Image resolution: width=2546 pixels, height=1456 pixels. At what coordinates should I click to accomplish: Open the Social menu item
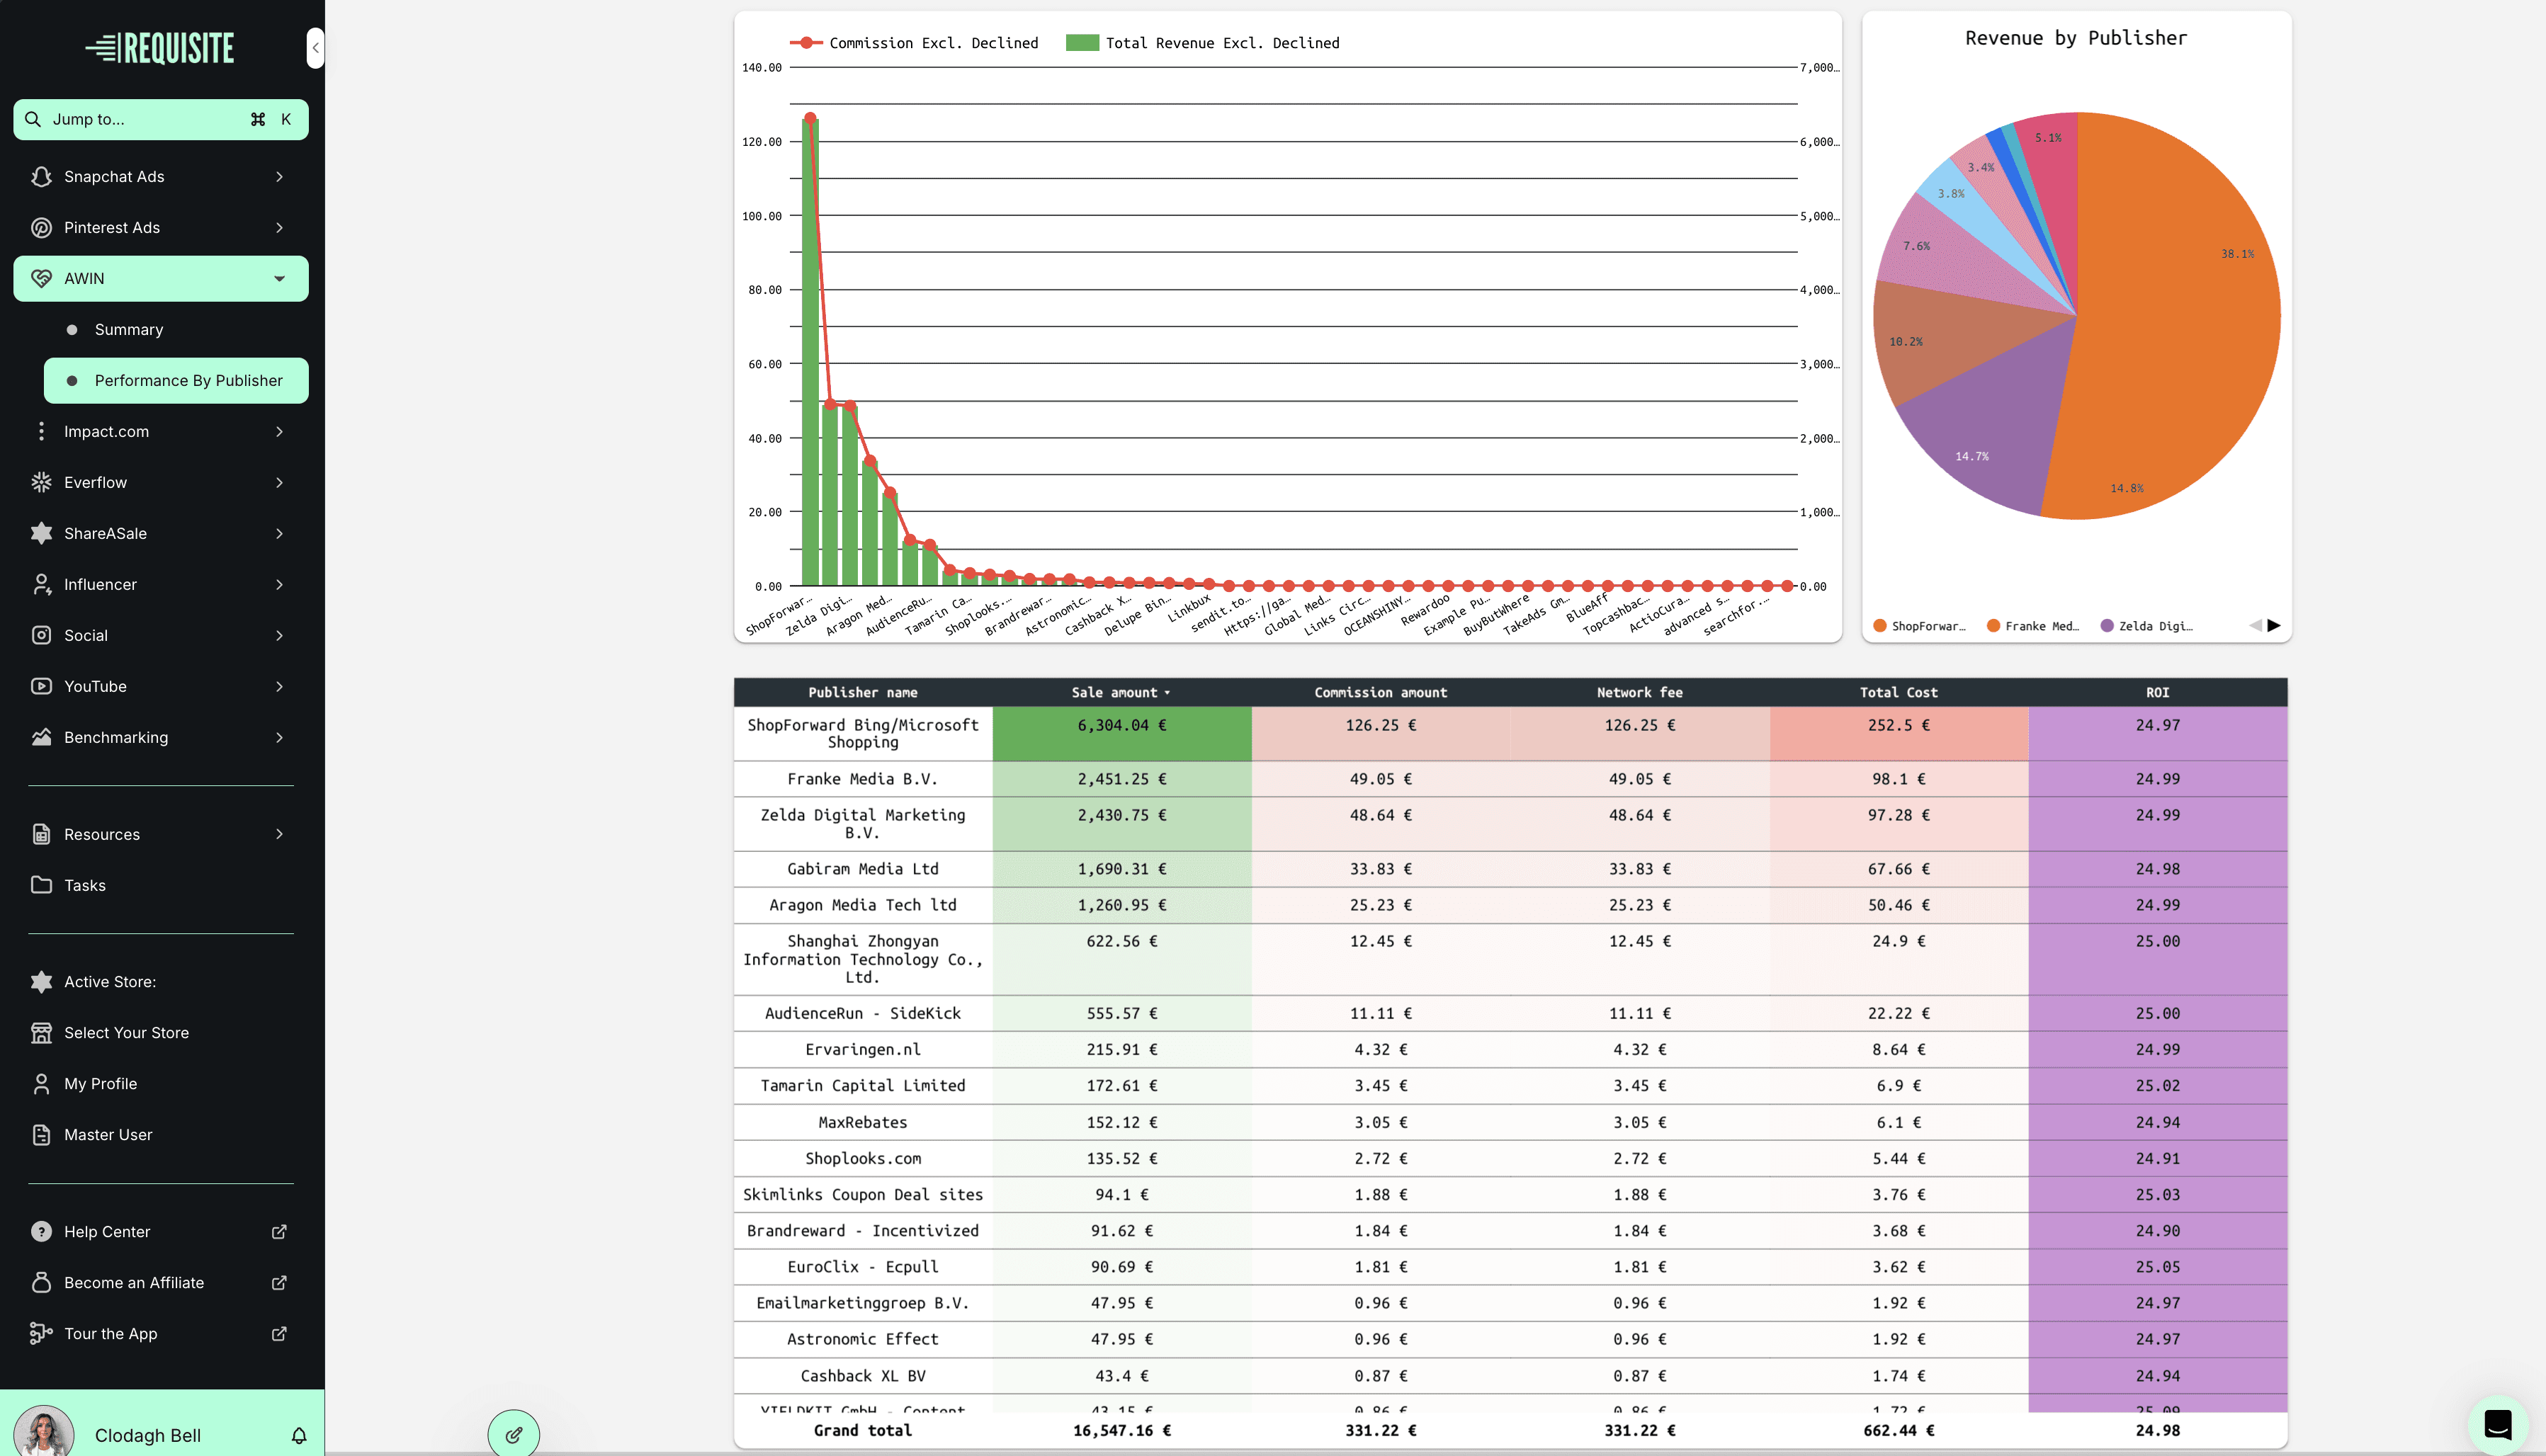(161, 635)
